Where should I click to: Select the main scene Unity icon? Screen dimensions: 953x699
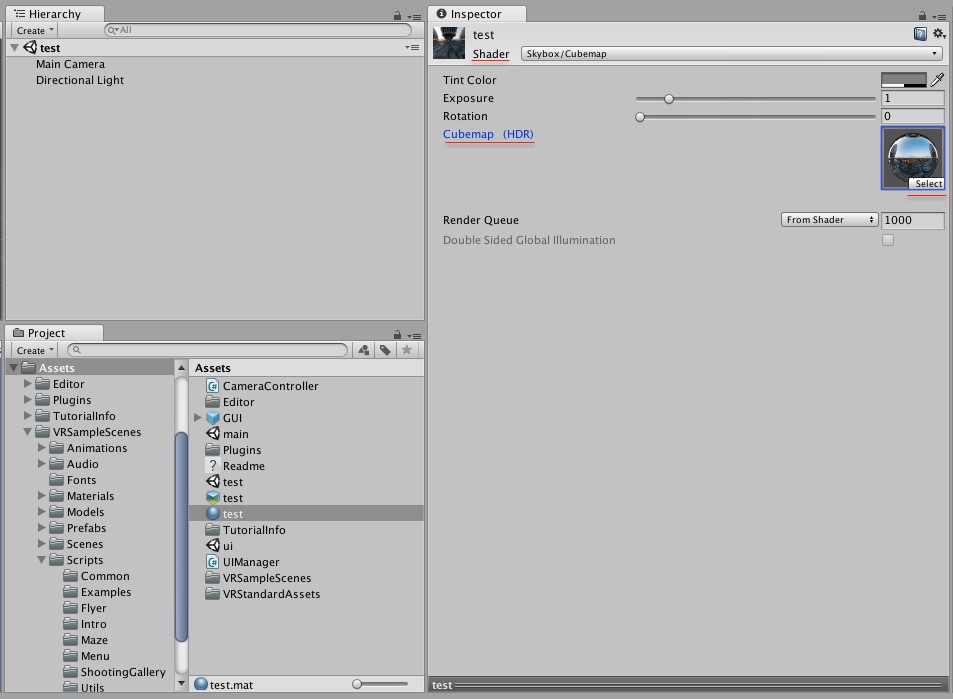coord(212,433)
